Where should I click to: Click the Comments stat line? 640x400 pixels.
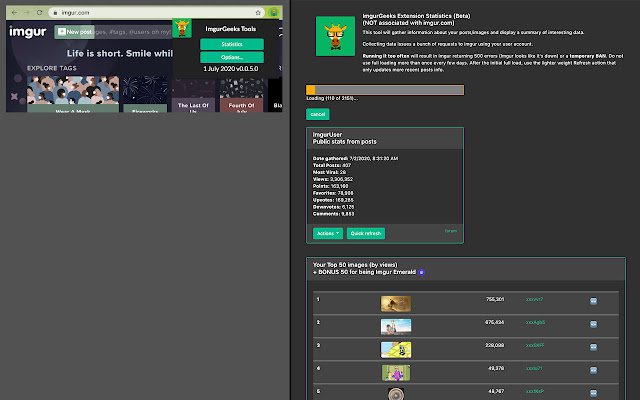pyautogui.click(x=333, y=214)
